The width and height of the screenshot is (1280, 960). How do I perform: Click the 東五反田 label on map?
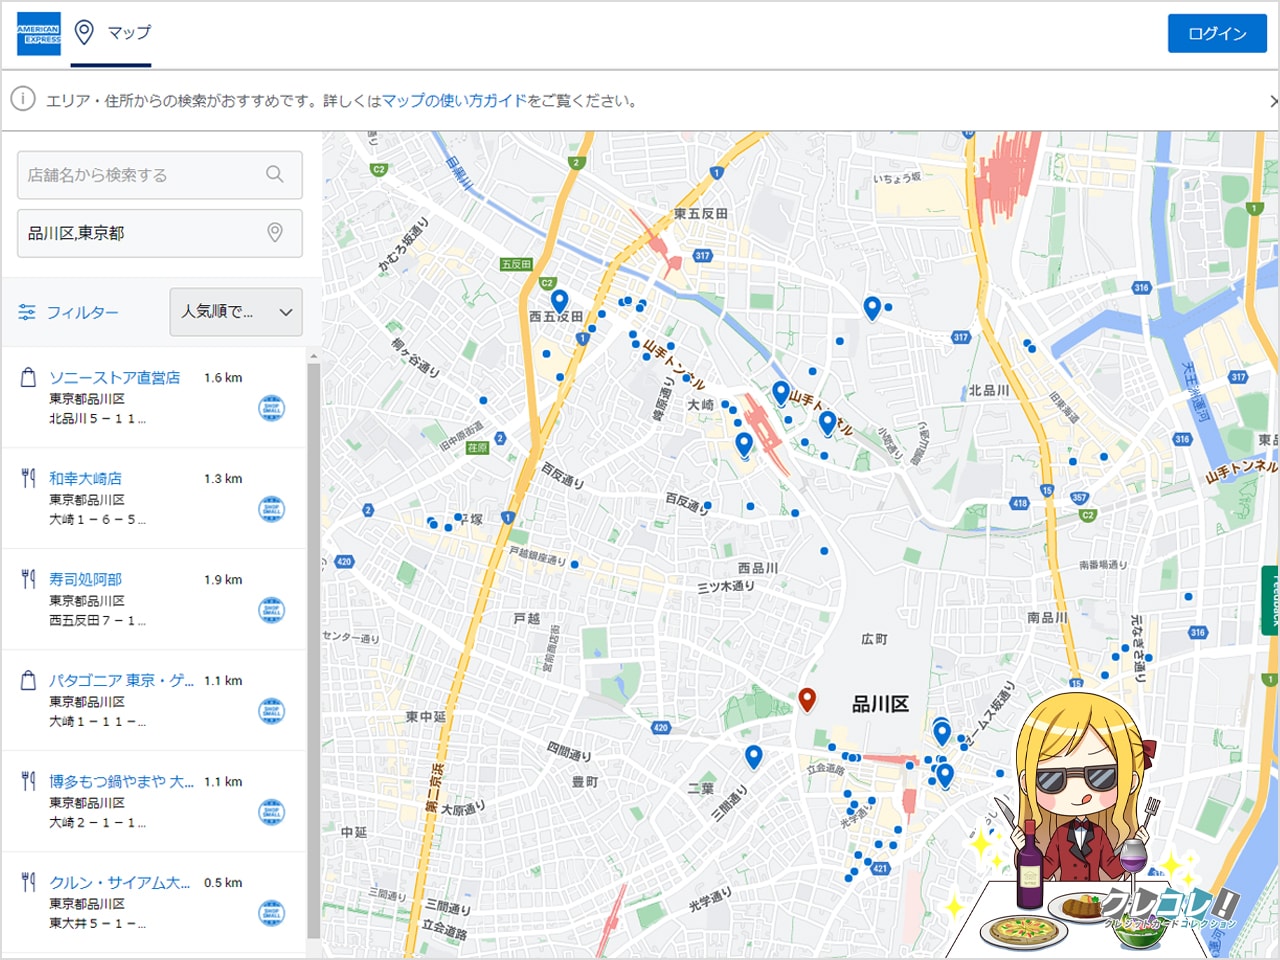click(x=701, y=214)
